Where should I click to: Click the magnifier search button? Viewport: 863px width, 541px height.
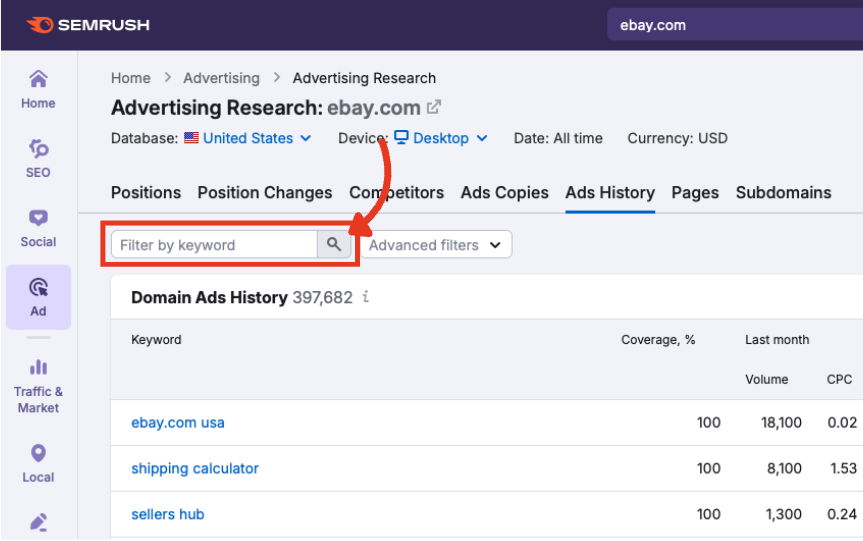[334, 245]
